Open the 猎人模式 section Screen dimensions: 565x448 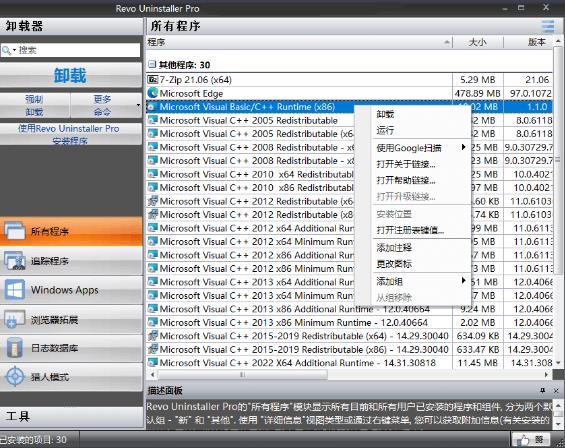[x=71, y=377]
